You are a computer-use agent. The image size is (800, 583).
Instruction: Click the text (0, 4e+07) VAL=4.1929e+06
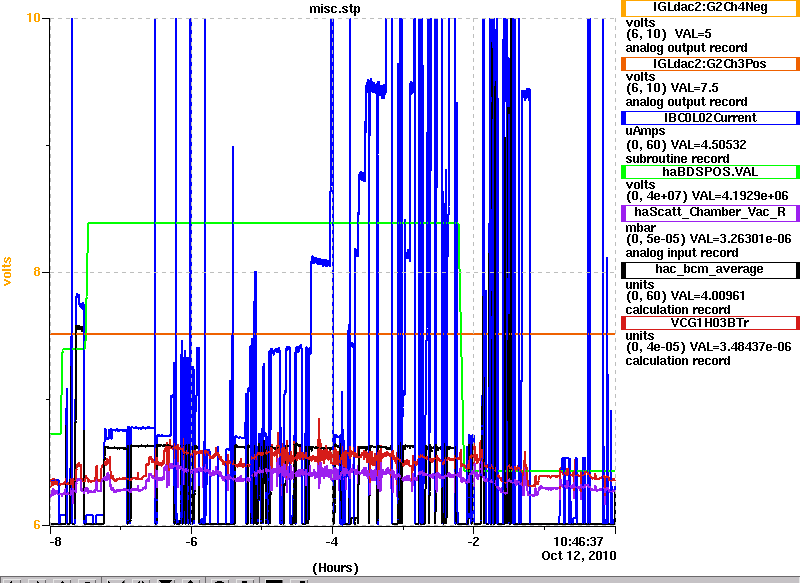tap(707, 196)
